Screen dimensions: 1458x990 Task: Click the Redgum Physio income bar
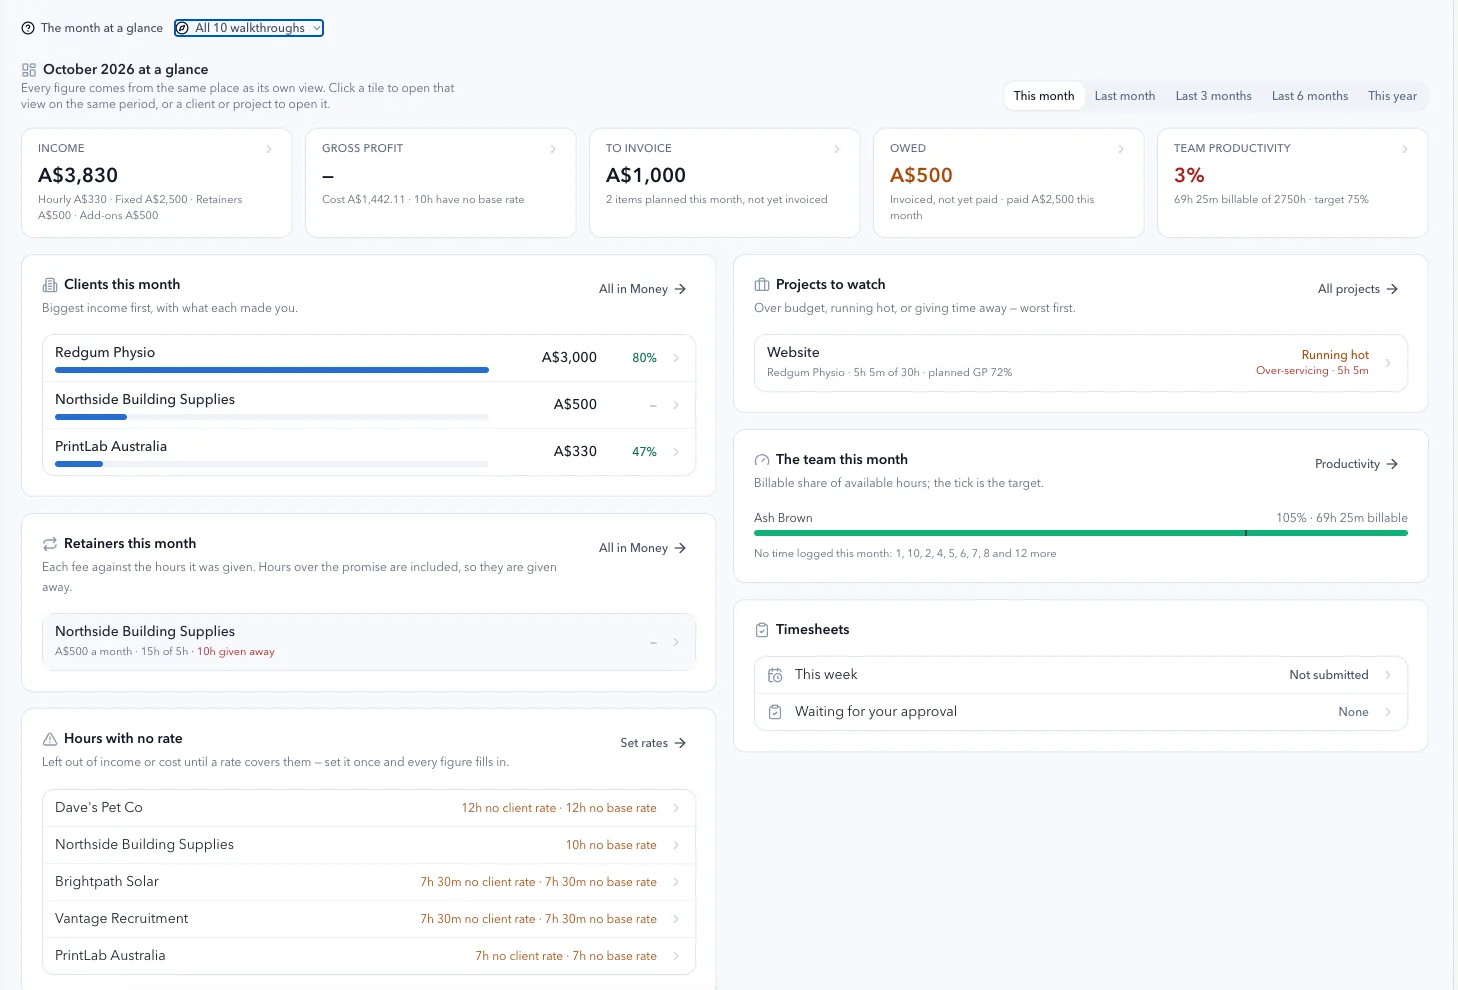coord(272,370)
